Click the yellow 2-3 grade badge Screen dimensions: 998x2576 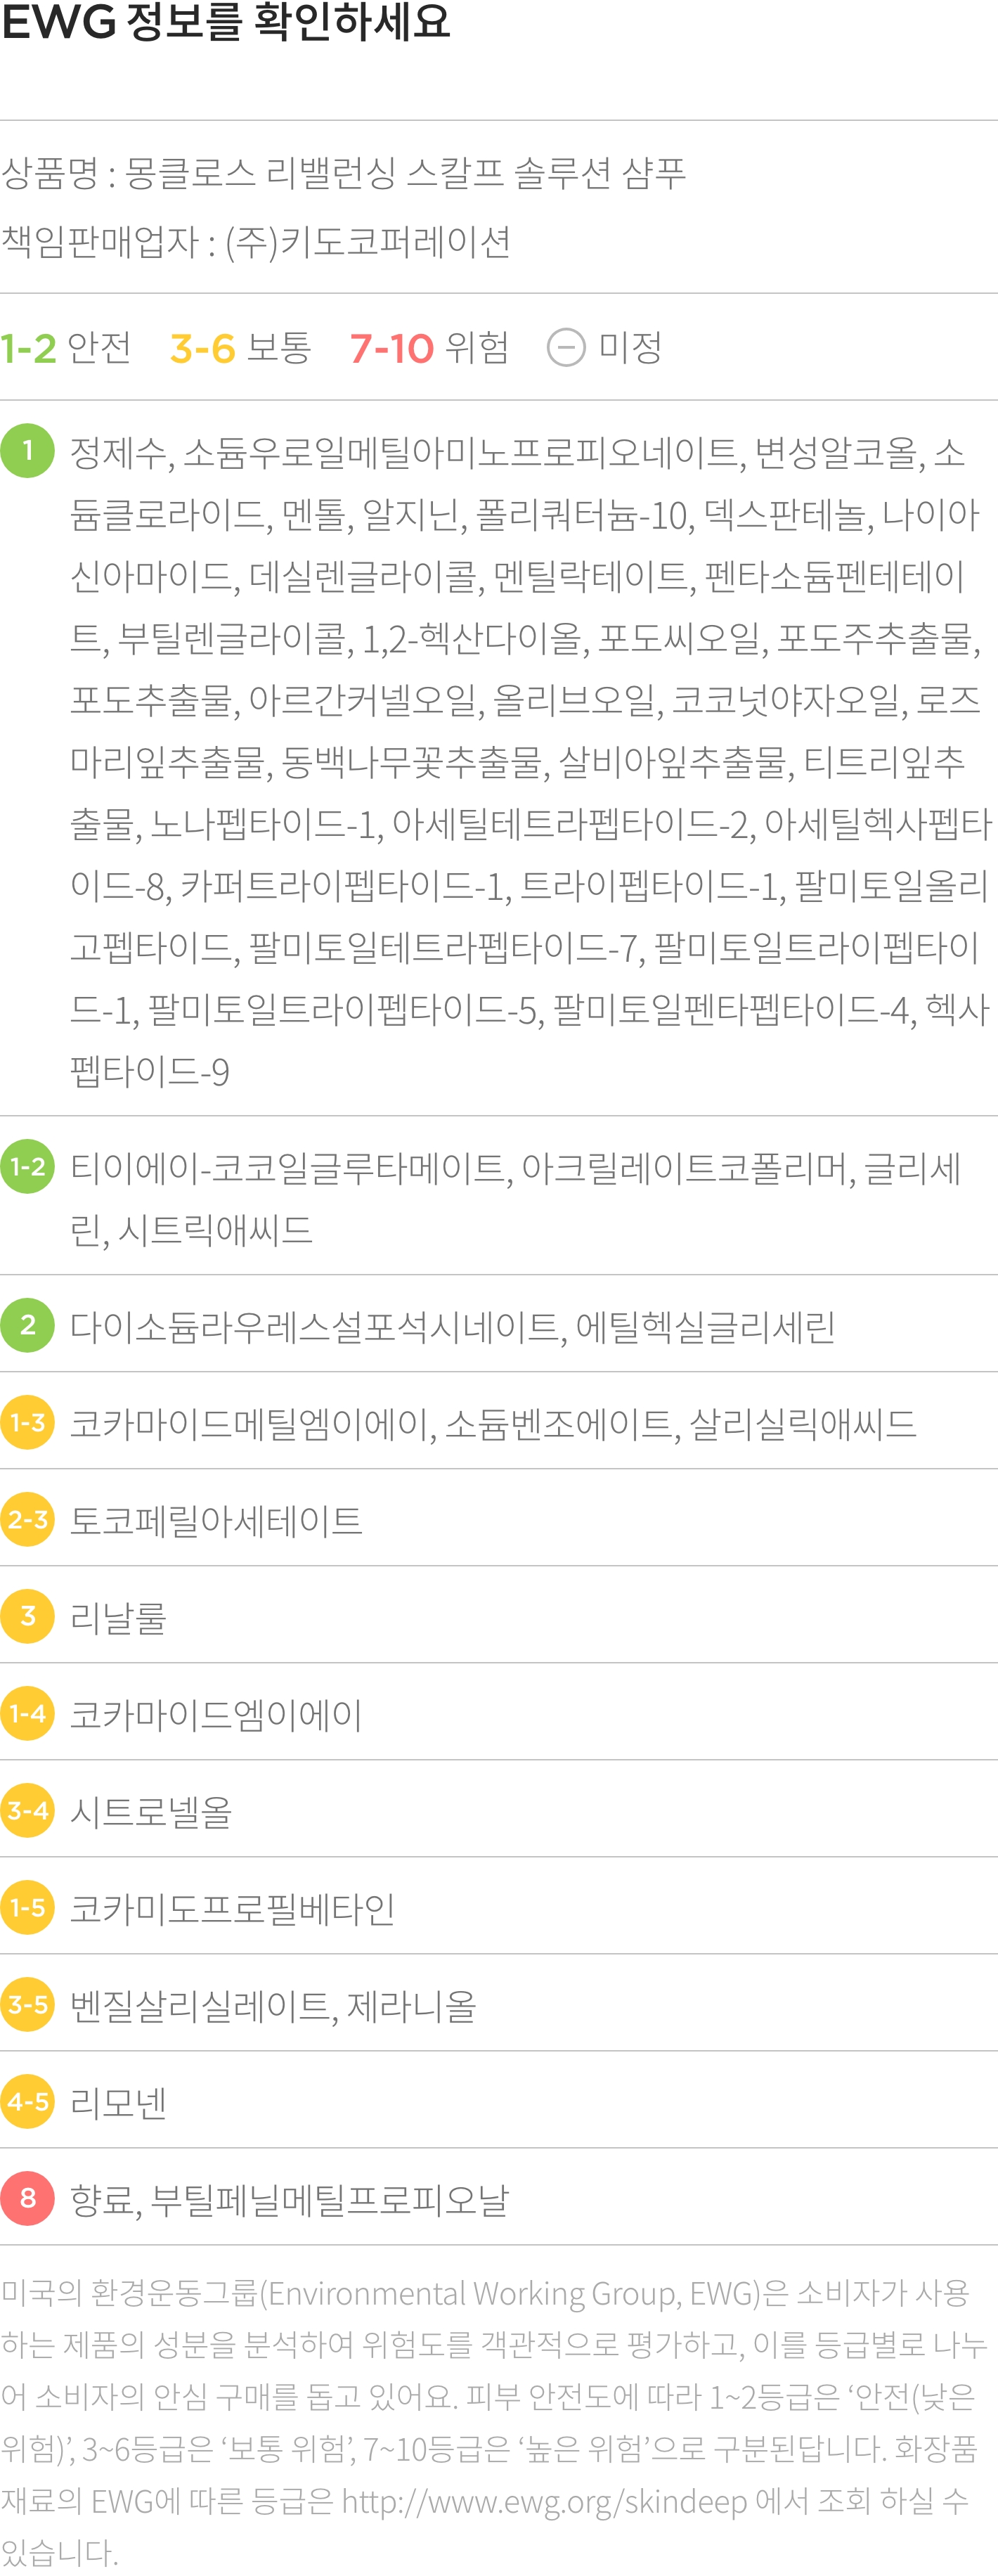click(27, 1519)
